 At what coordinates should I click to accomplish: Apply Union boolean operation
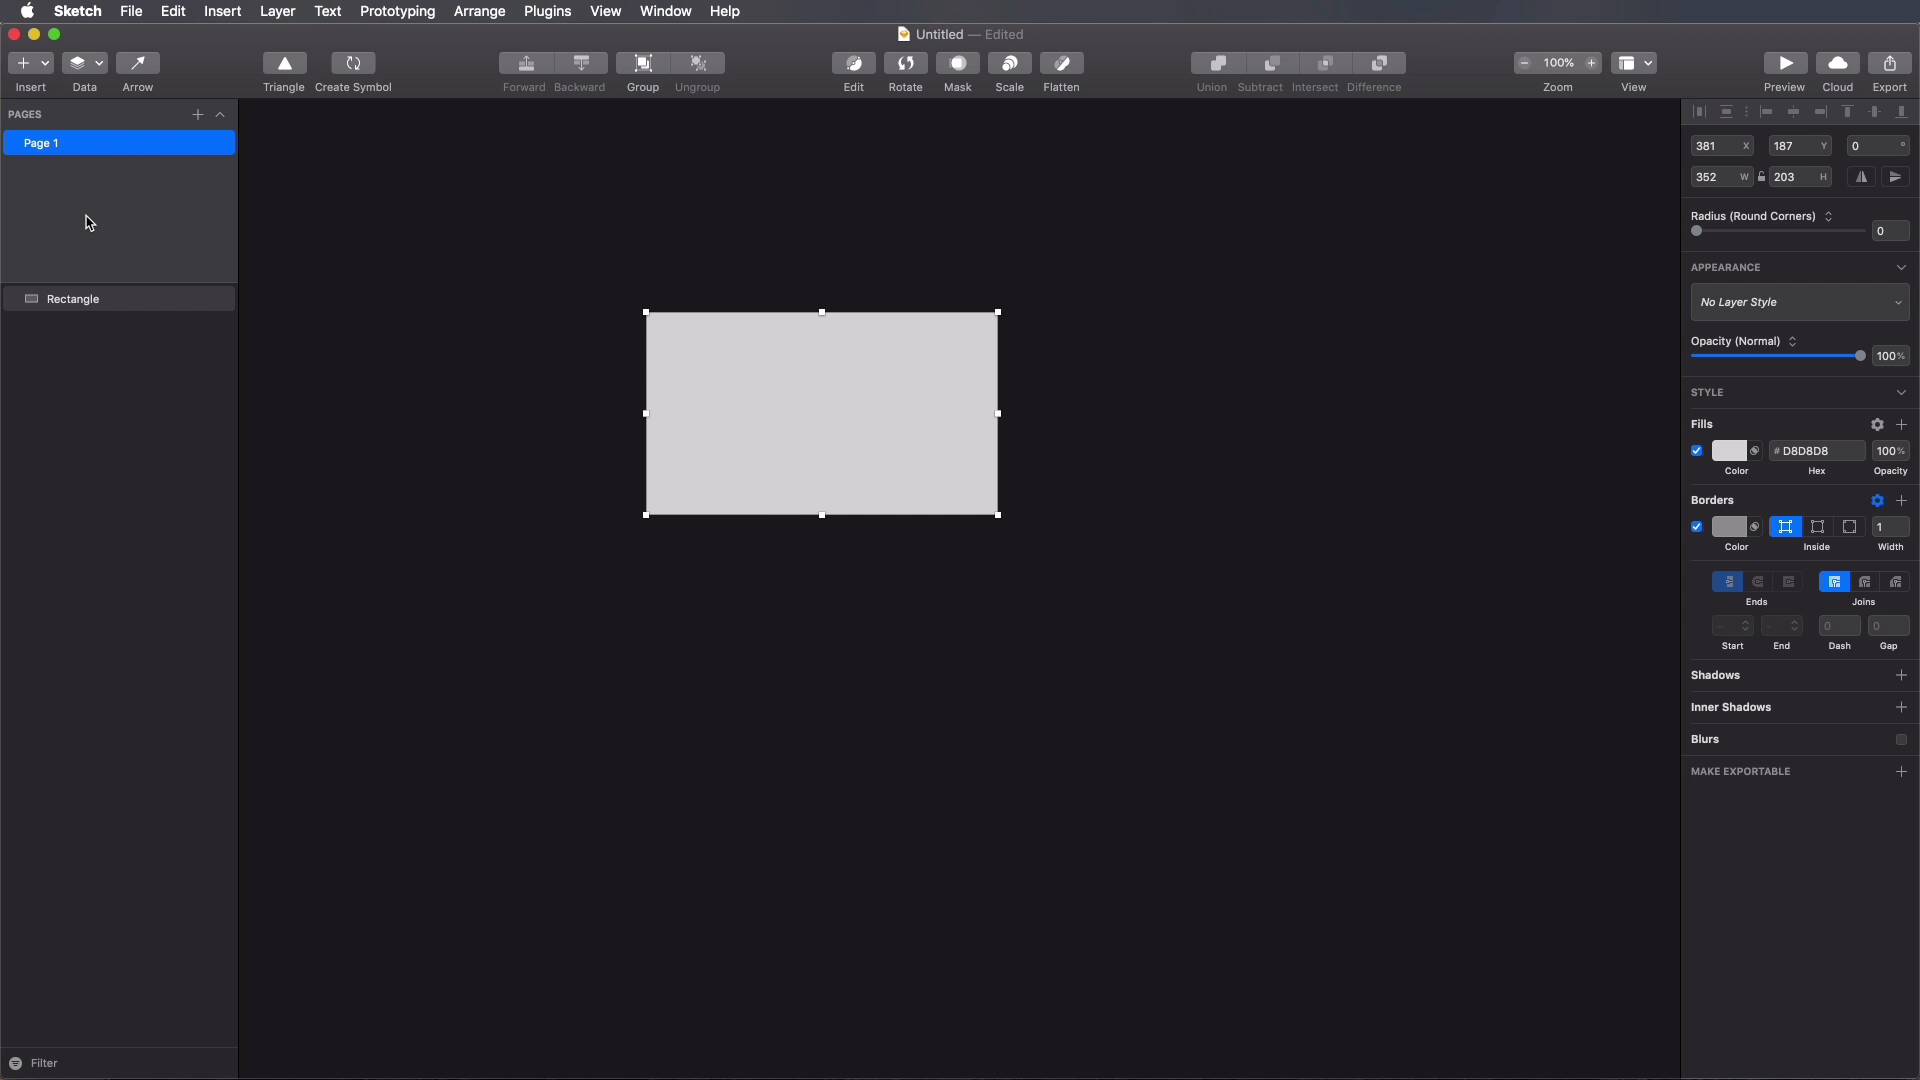click(x=1218, y=63)
